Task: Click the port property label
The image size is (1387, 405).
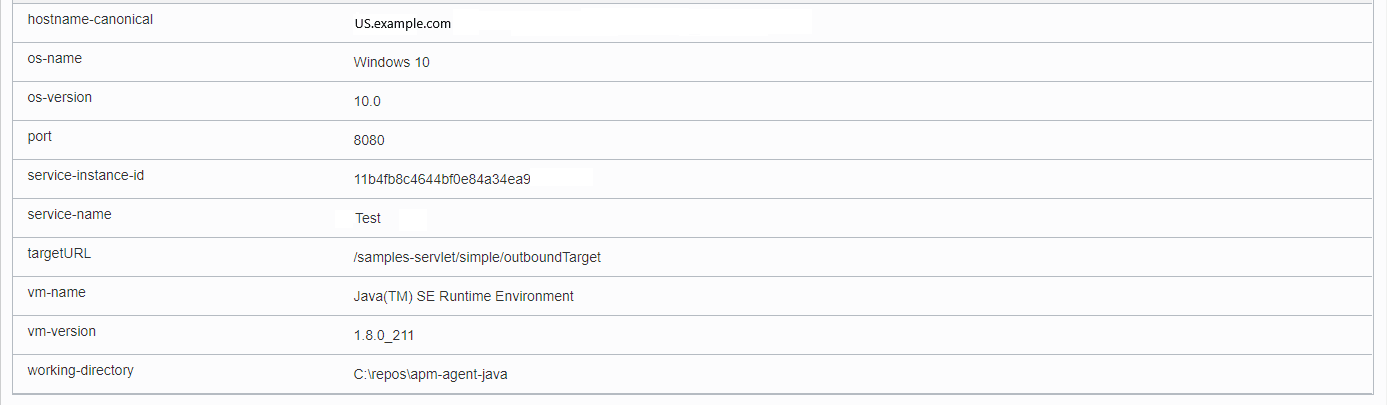Action: pos(39,137)
